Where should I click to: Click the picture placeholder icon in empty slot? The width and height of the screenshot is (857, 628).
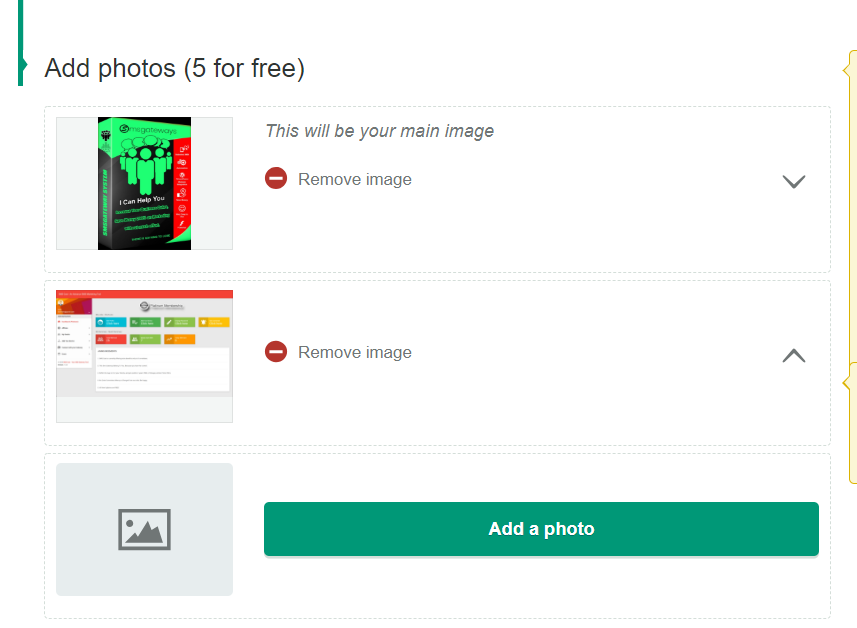point(144,529)
